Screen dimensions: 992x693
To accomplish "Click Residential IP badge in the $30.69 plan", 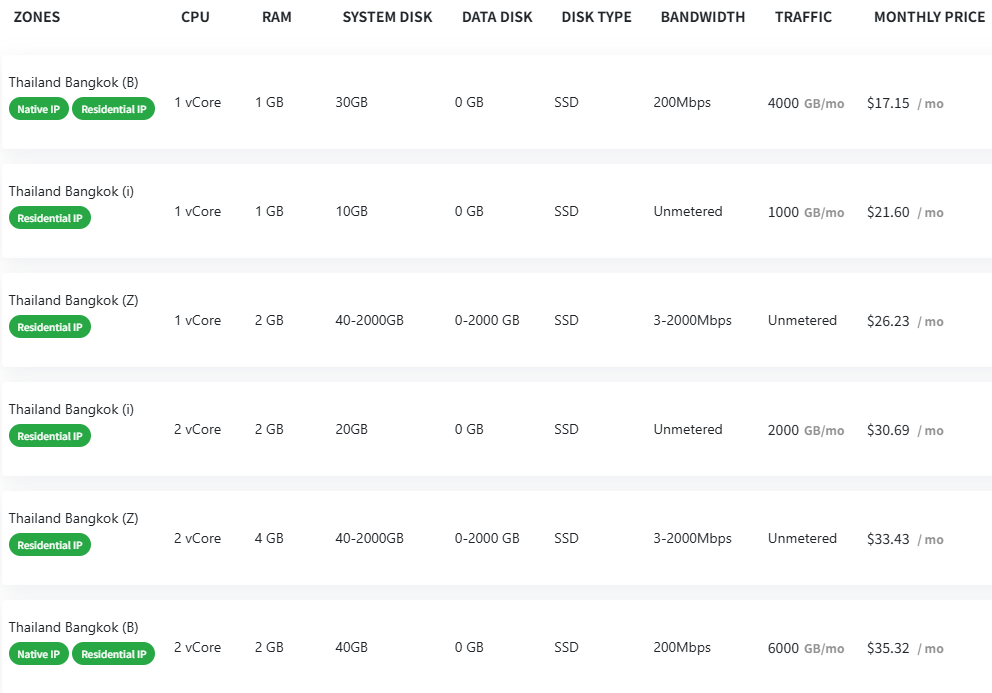I will (x=50, y=436).
